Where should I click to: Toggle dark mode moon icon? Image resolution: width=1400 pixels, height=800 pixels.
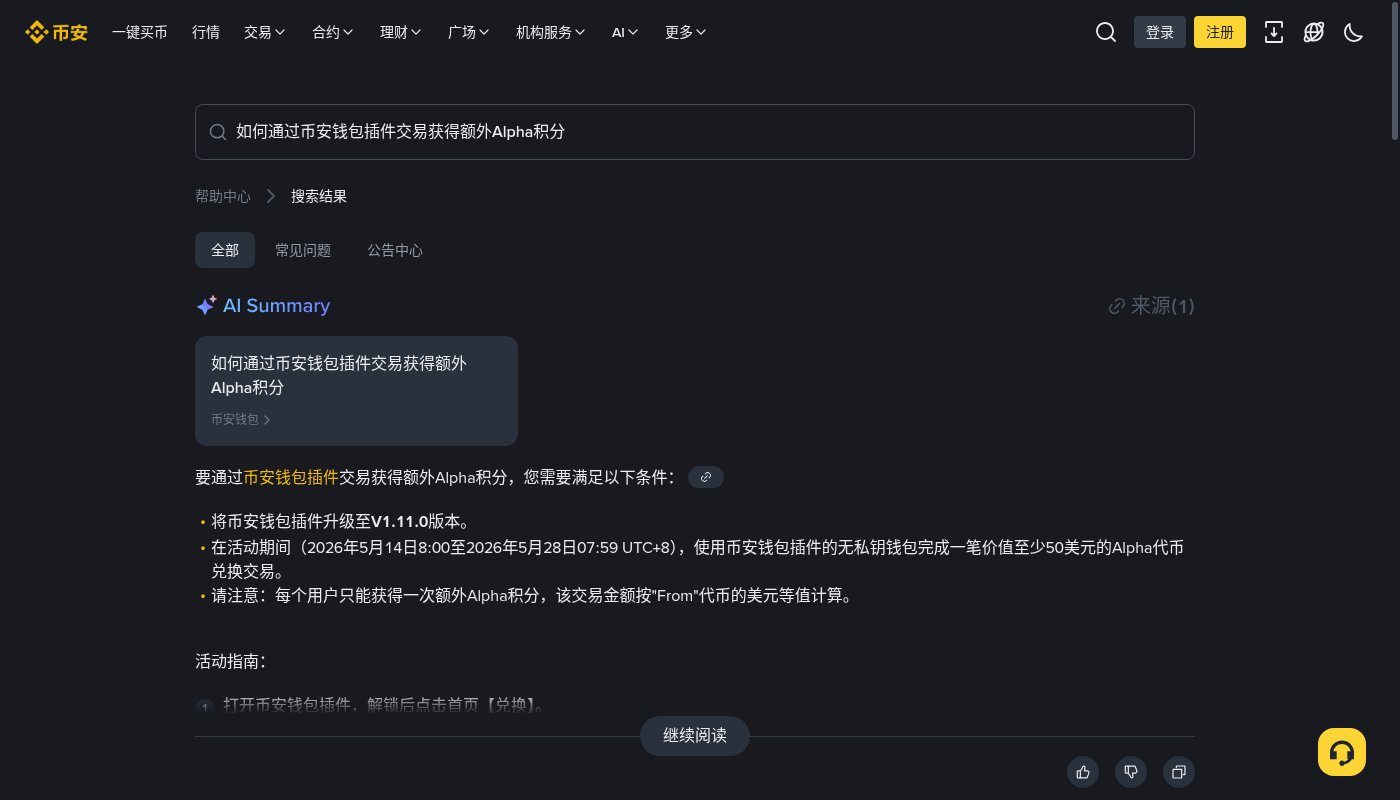tap(1354, 32)
